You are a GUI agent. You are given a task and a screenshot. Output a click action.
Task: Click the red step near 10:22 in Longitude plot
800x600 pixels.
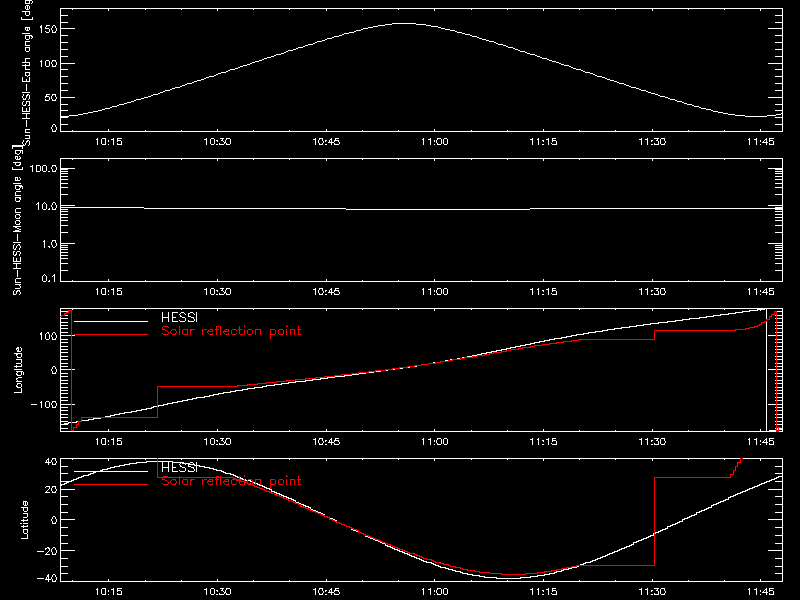click(158, 402)
